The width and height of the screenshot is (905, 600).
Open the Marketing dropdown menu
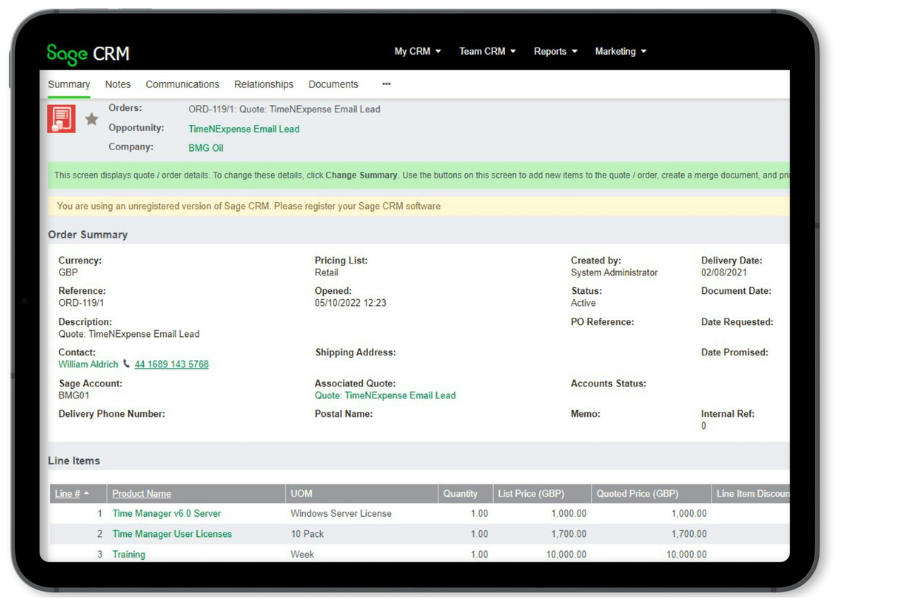click(x=620, y=51)
